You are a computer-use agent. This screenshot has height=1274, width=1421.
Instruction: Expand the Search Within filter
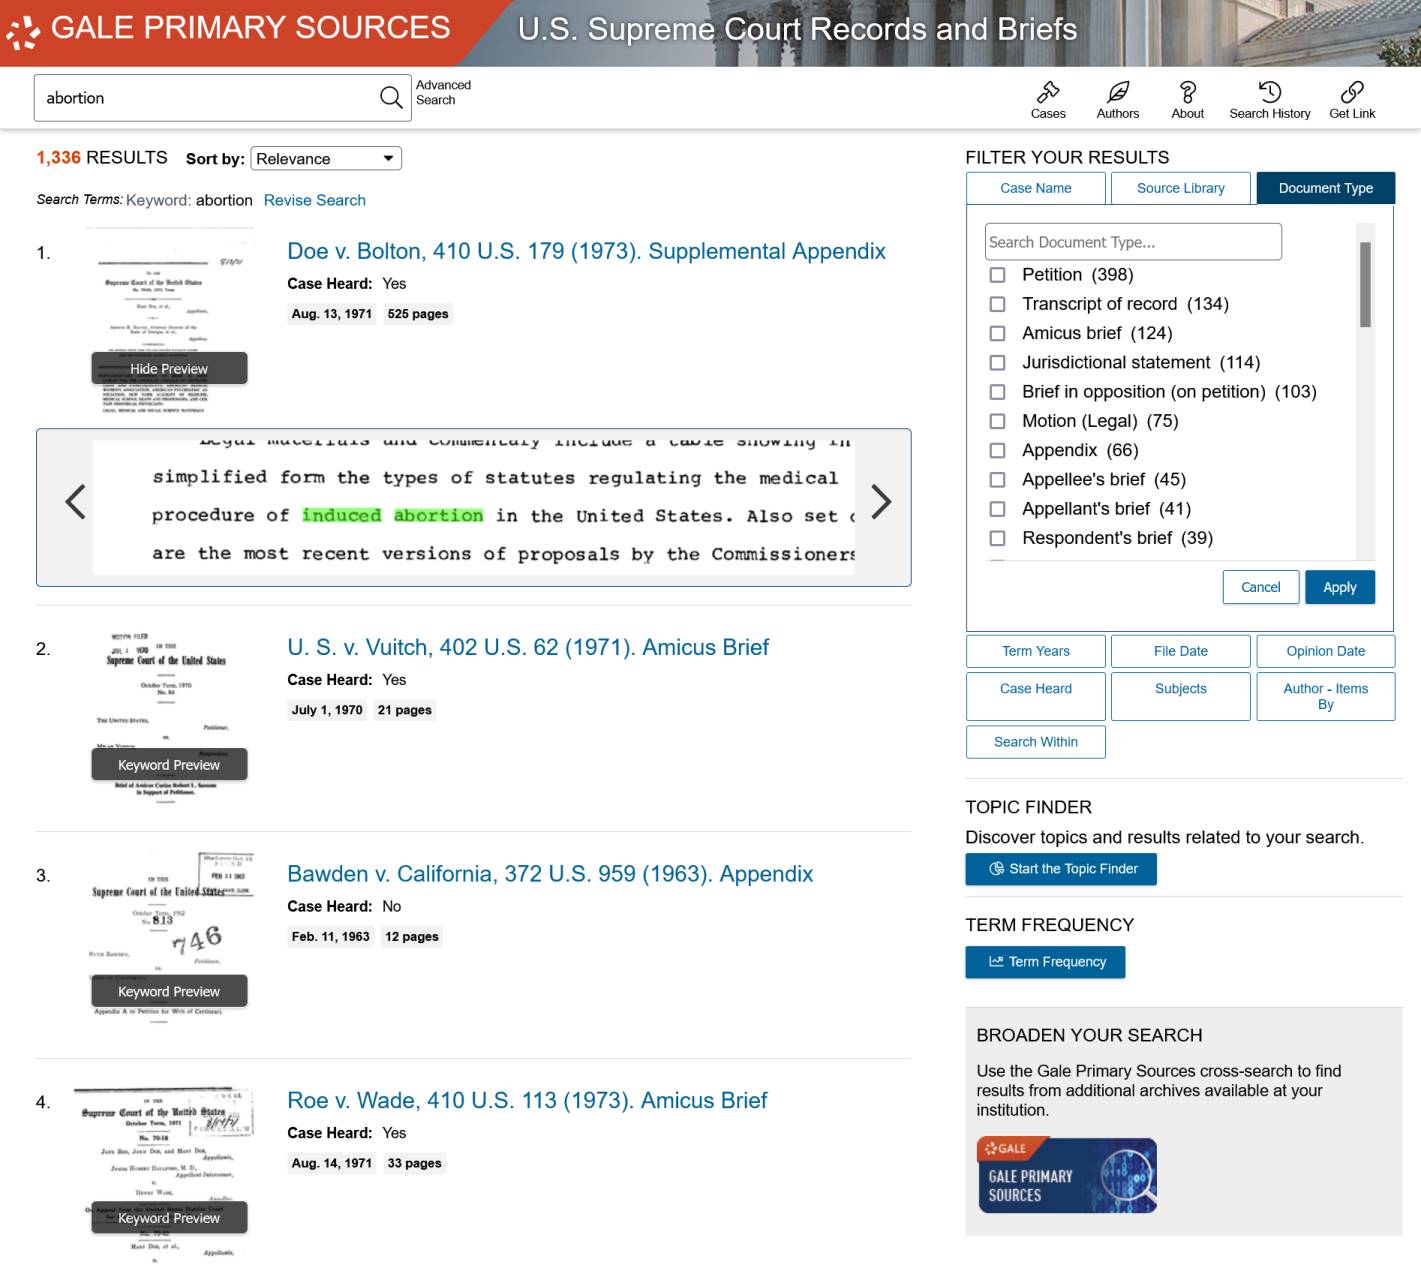[1036, 742]
